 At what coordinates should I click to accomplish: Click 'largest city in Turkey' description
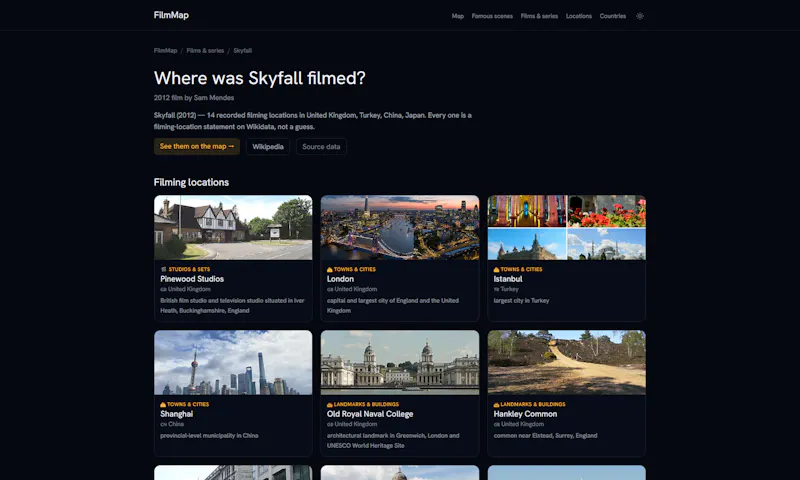pos(521,300)
